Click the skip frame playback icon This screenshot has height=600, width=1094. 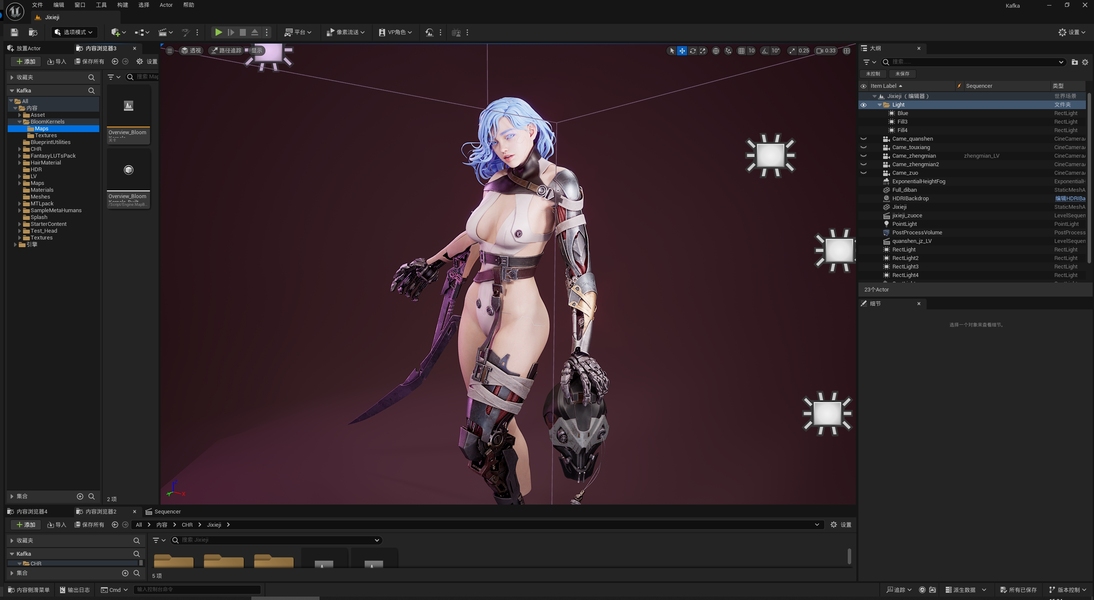point(231,32)
